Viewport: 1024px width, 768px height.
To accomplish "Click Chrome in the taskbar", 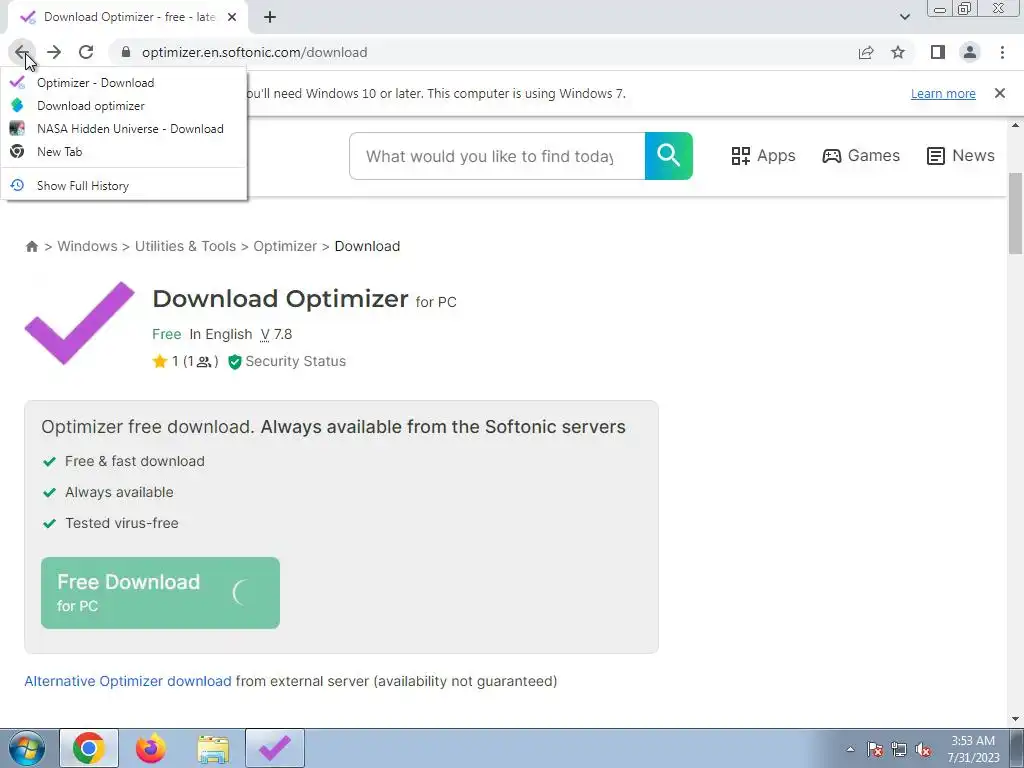I will coord(89,748).
